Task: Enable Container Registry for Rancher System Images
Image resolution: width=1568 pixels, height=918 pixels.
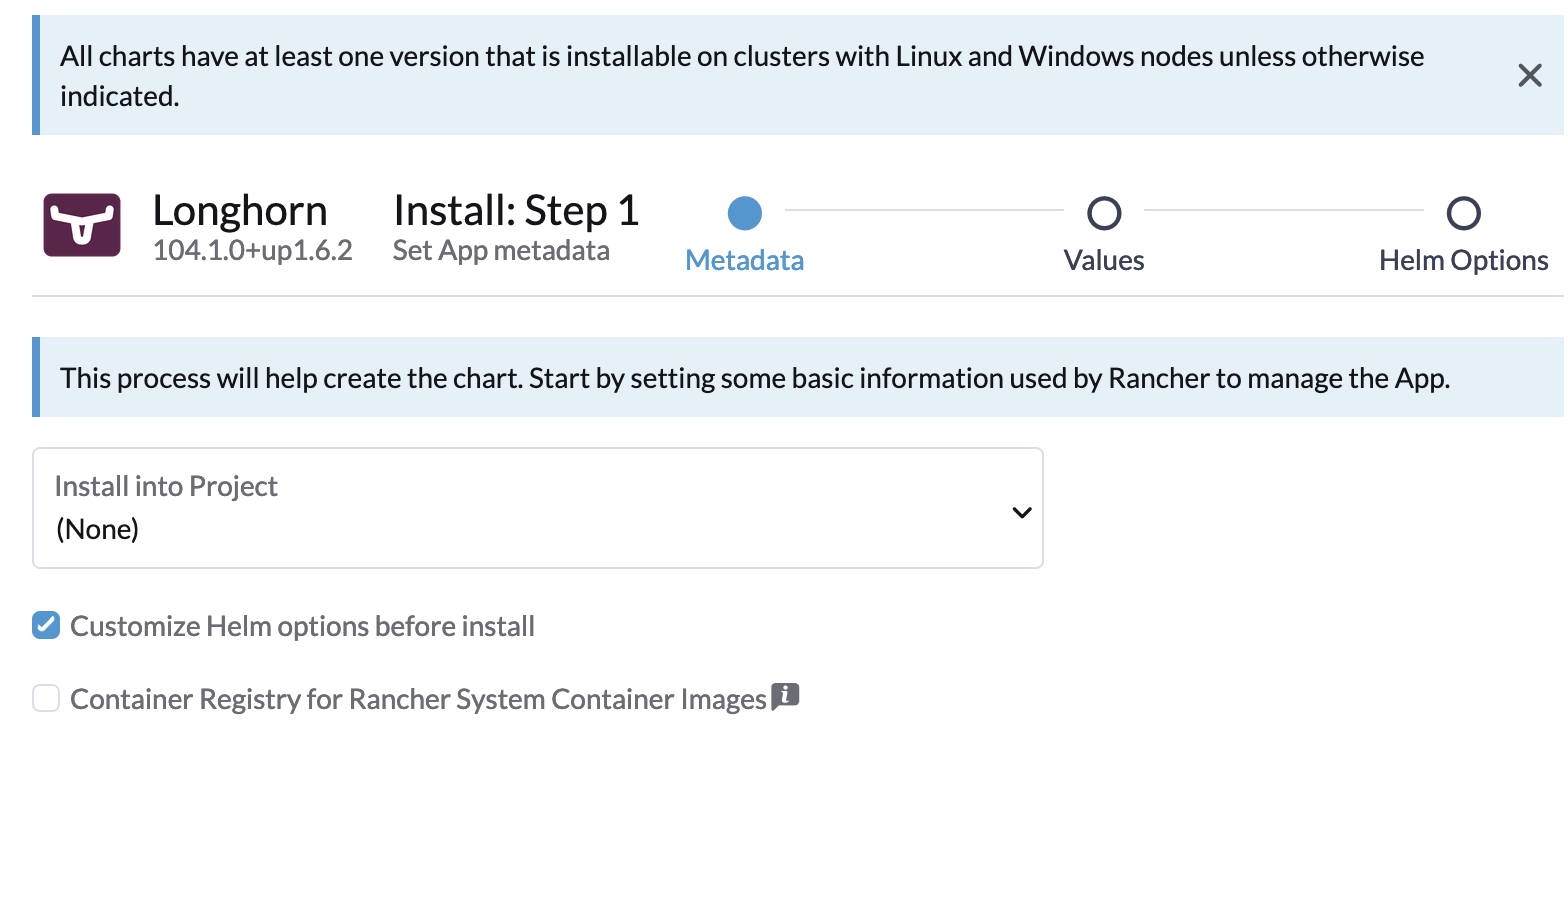Action: [x=46, y=698]
